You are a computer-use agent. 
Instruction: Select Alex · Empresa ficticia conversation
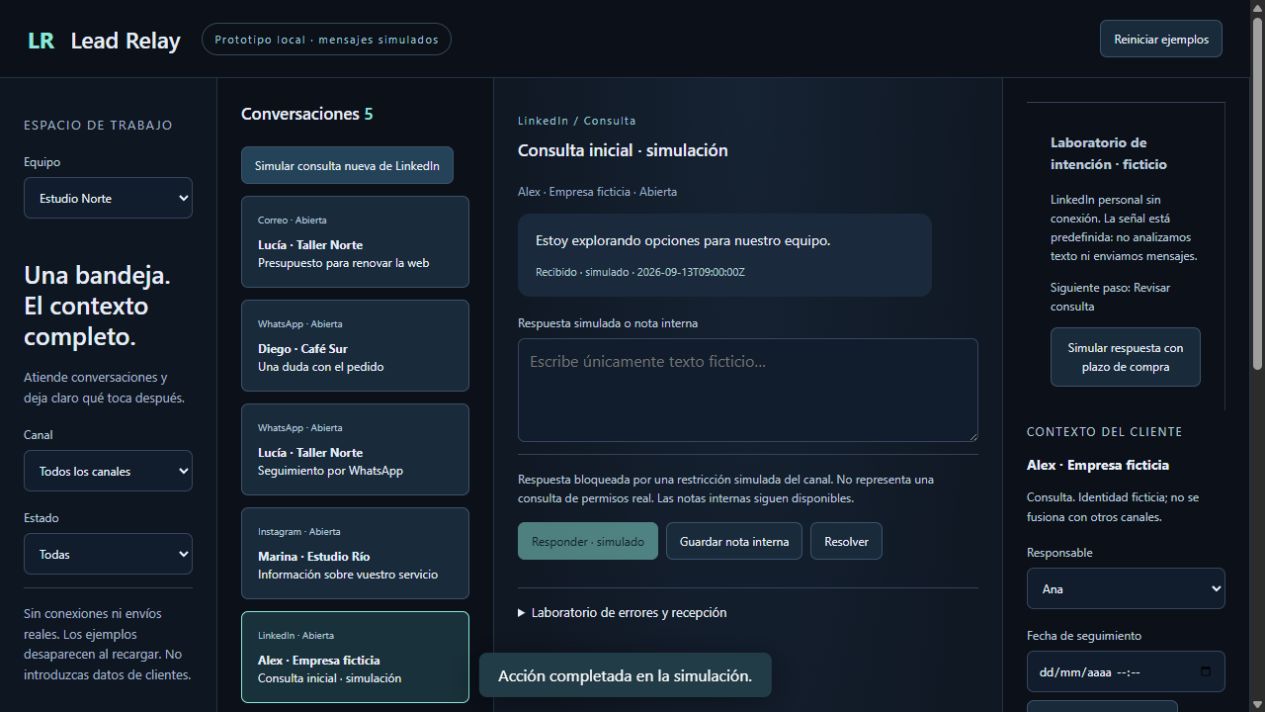[355, 657]
